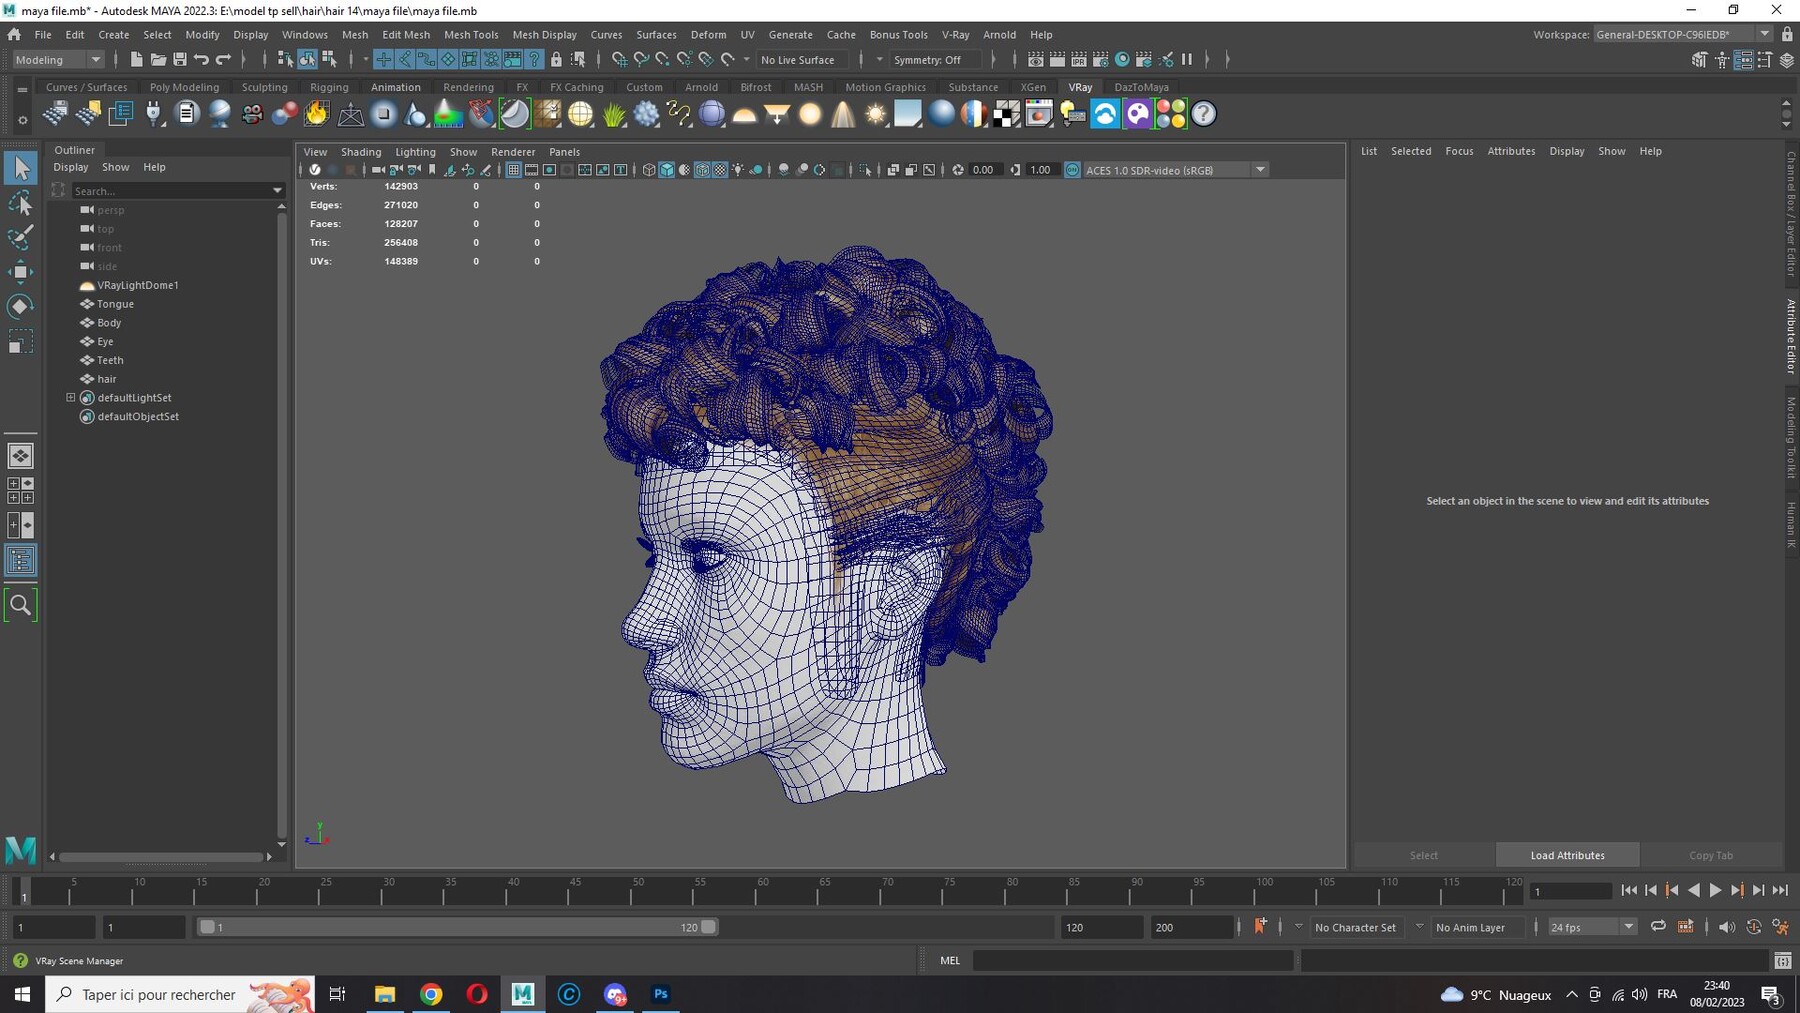The width and height of the screenshot is (1800, 1013).
Task: Activate the Lasso selection tool
Action: coord(20,203)
